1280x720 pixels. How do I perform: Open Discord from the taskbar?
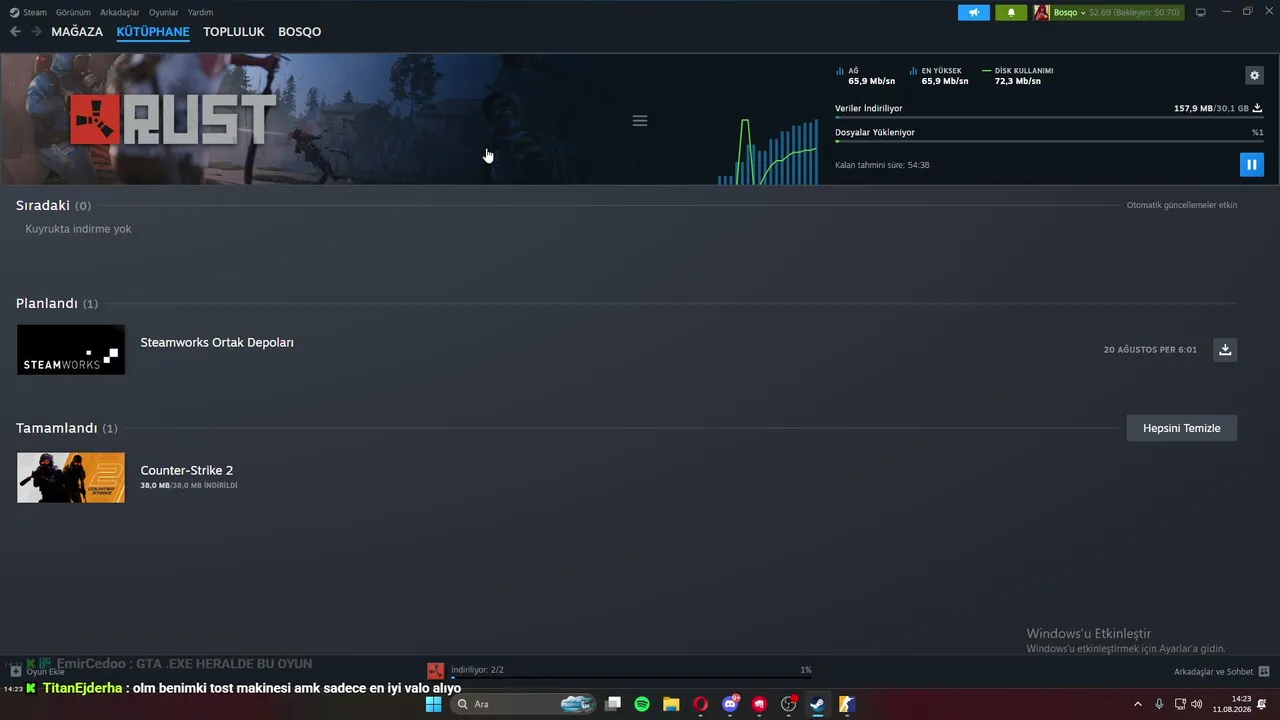(730, 704)
